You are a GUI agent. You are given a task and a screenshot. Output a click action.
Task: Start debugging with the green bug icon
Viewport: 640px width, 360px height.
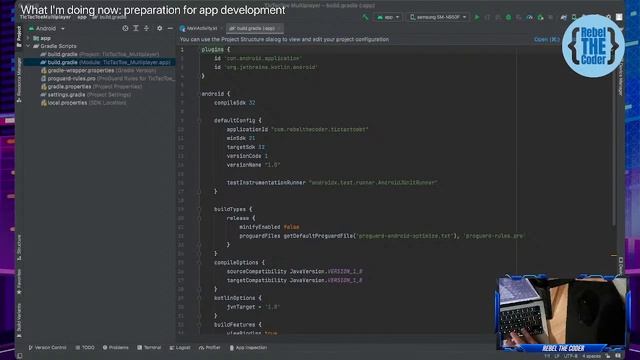coord(508,17)
